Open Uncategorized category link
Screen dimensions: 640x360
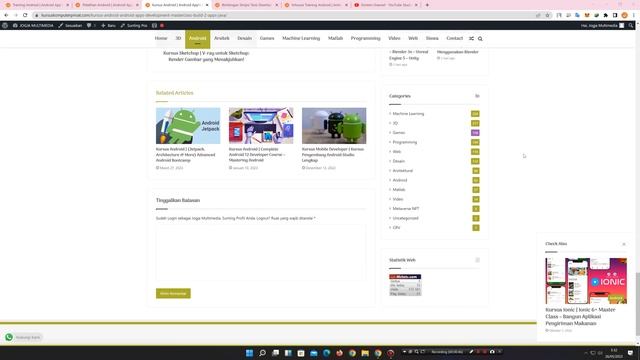pos(405,218)
